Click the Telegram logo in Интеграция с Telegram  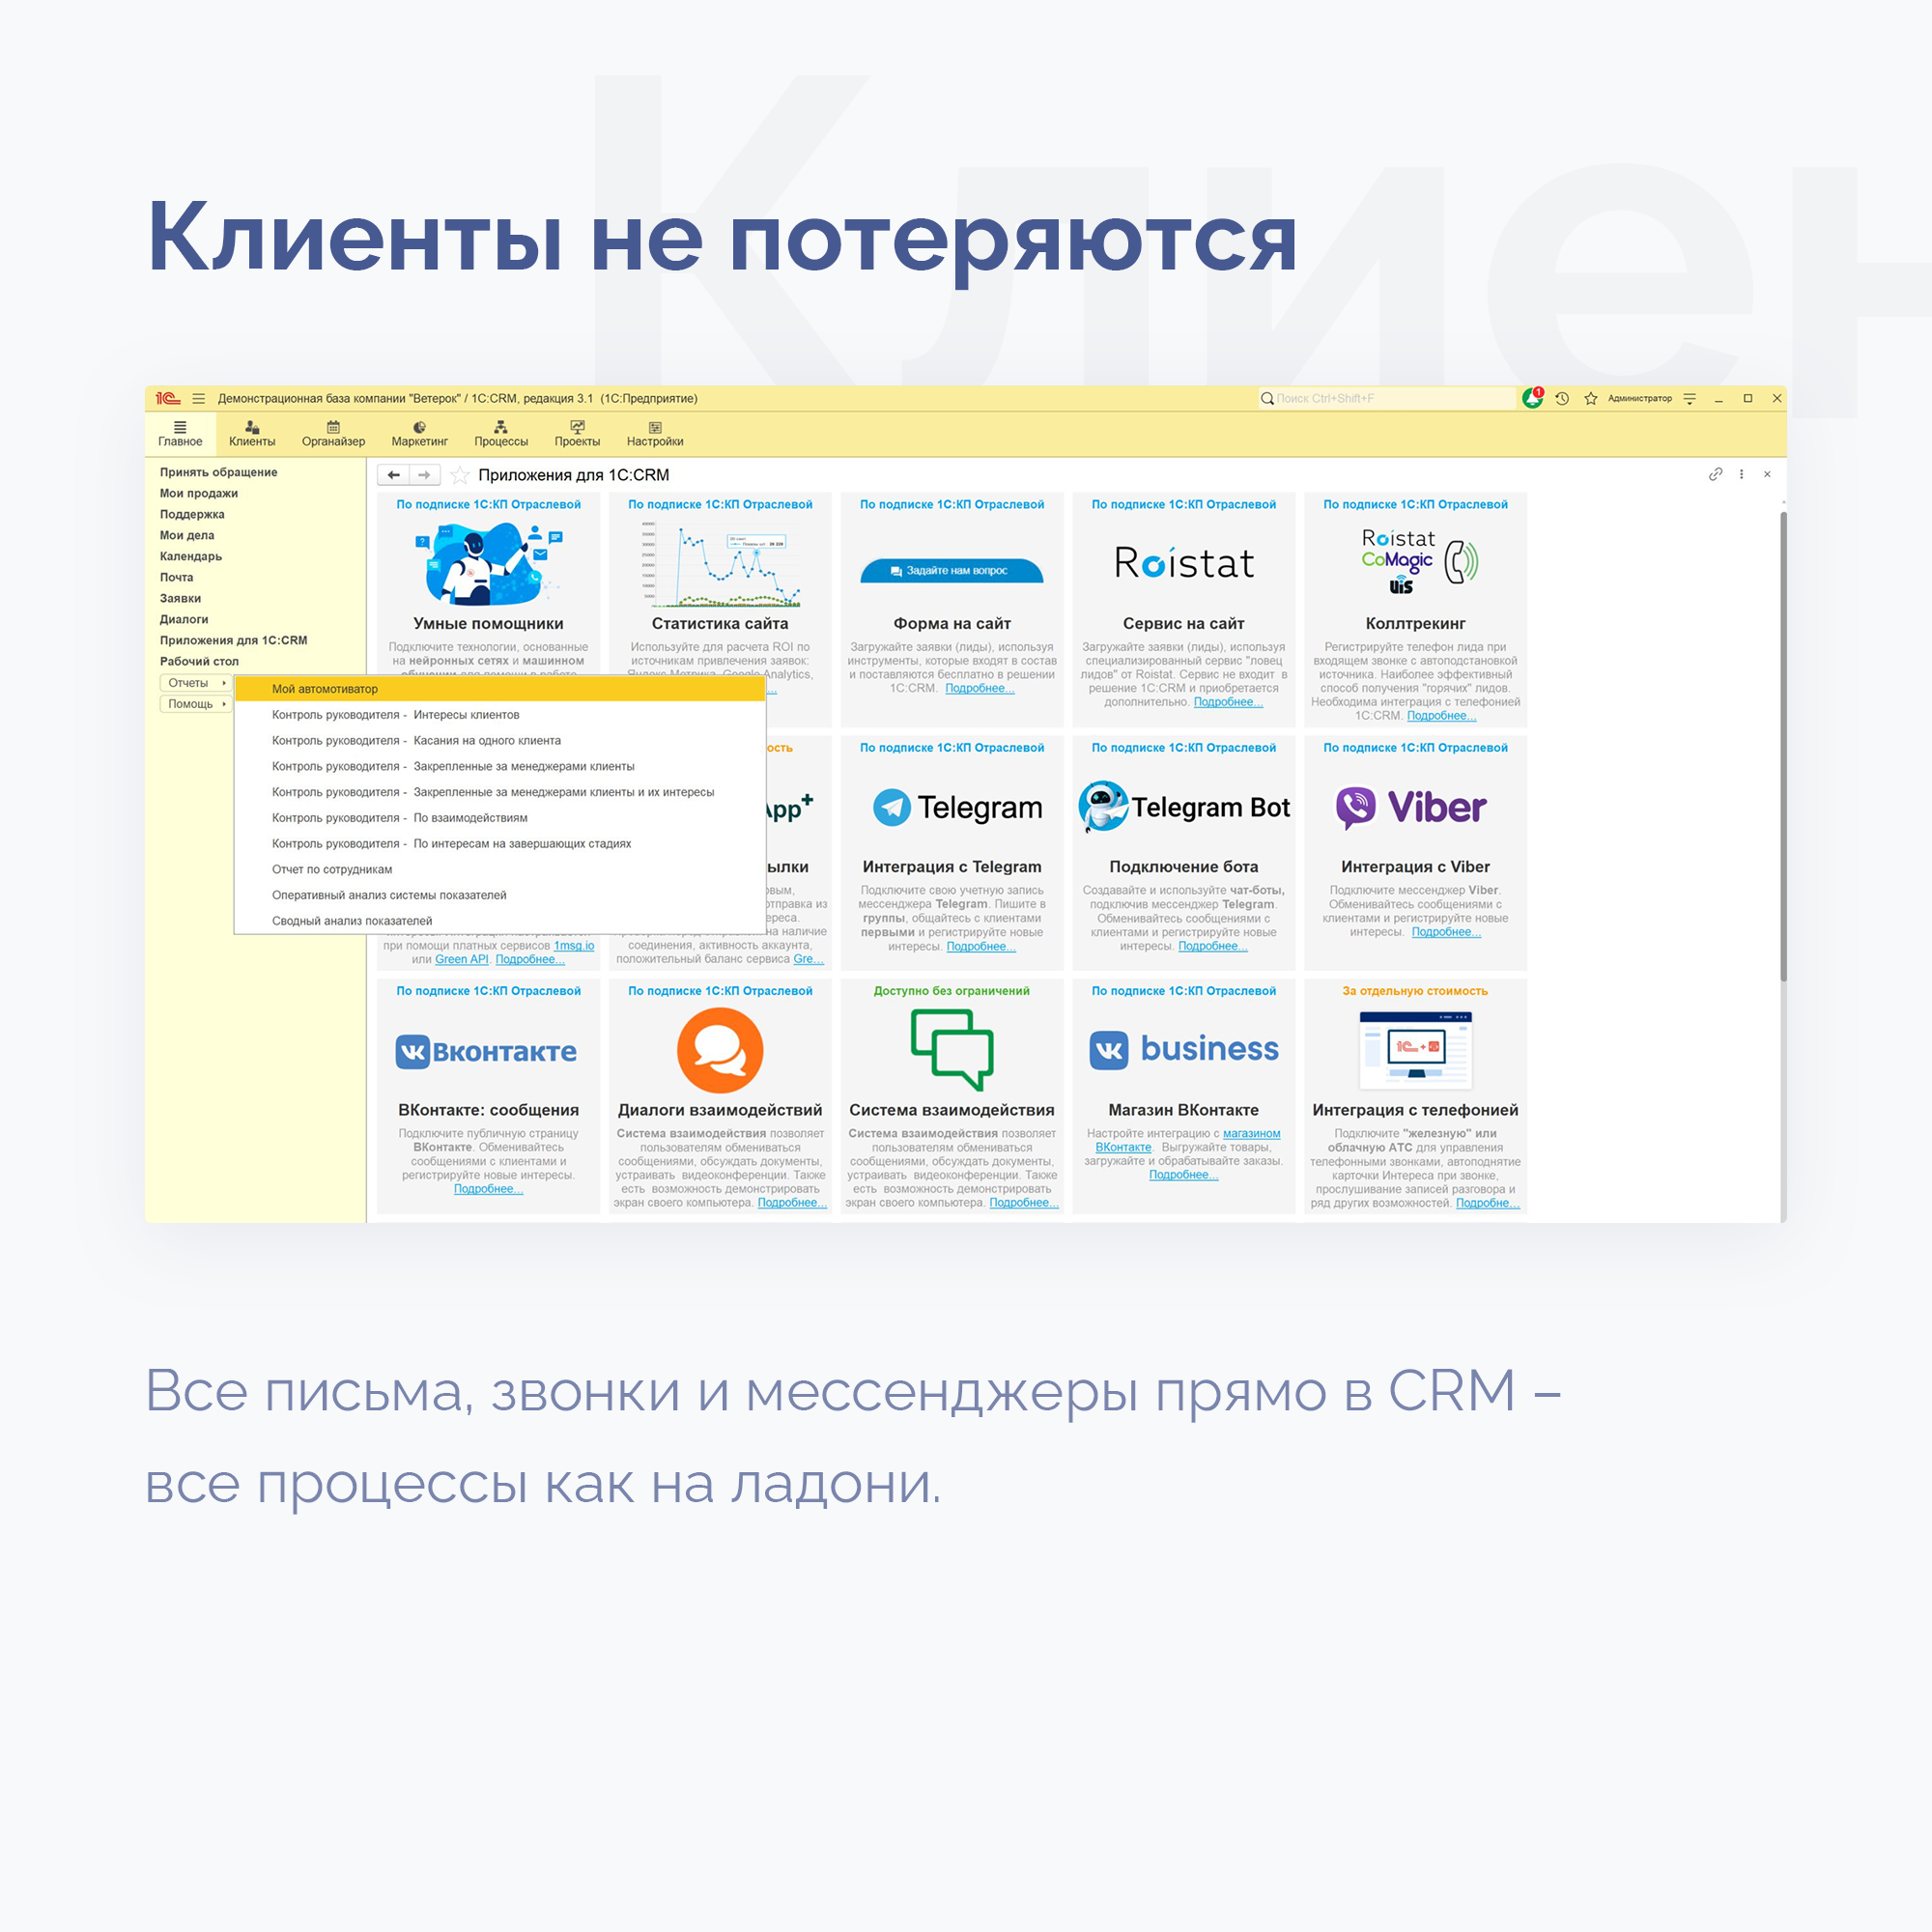[x=957, y=807]
